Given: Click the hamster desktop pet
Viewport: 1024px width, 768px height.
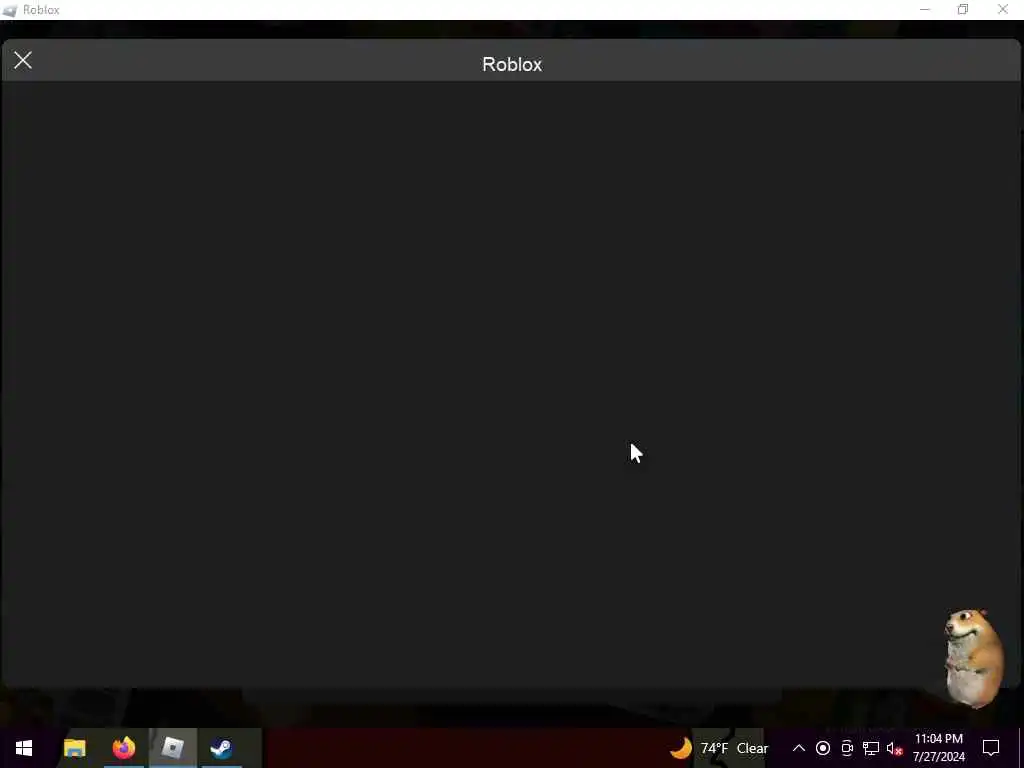Looking at the screenshot, I should click(x=974, y=658).
